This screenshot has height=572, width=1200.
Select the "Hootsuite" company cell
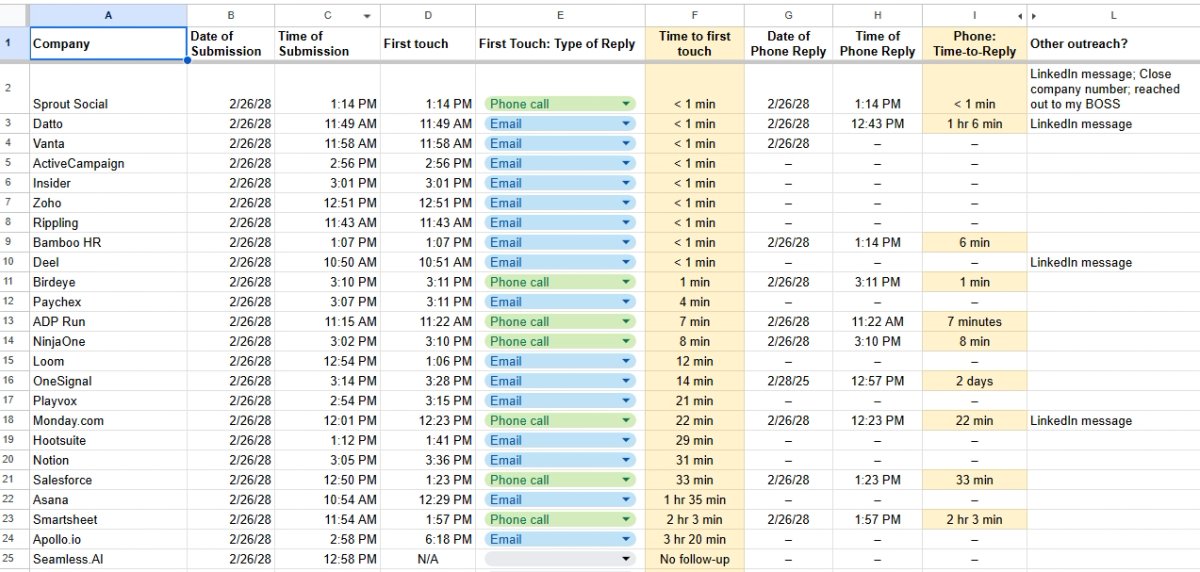[108, 440]
